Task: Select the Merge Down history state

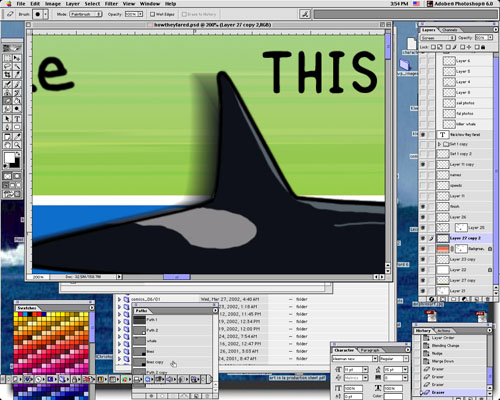Action: pos(443,361)
